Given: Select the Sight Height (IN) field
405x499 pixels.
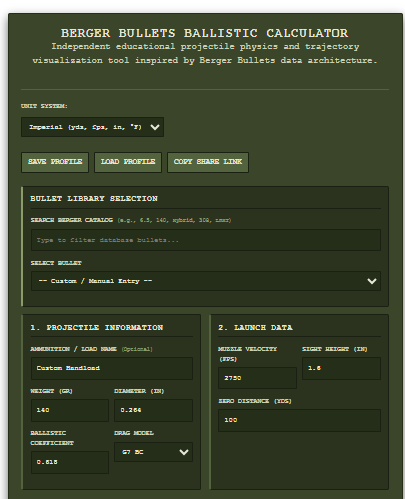Looking at the screenshot, I should coord(341,368).
